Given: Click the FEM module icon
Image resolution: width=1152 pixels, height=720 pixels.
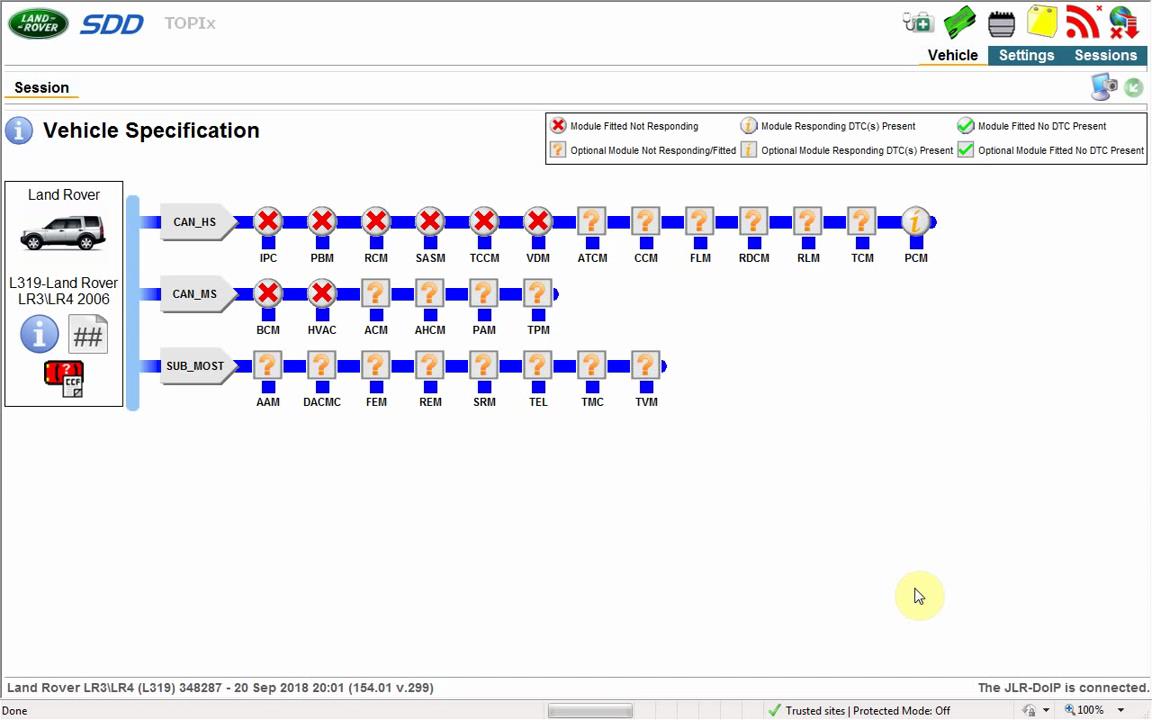Looking at the screenshot, I should click(x=376, y=365).
